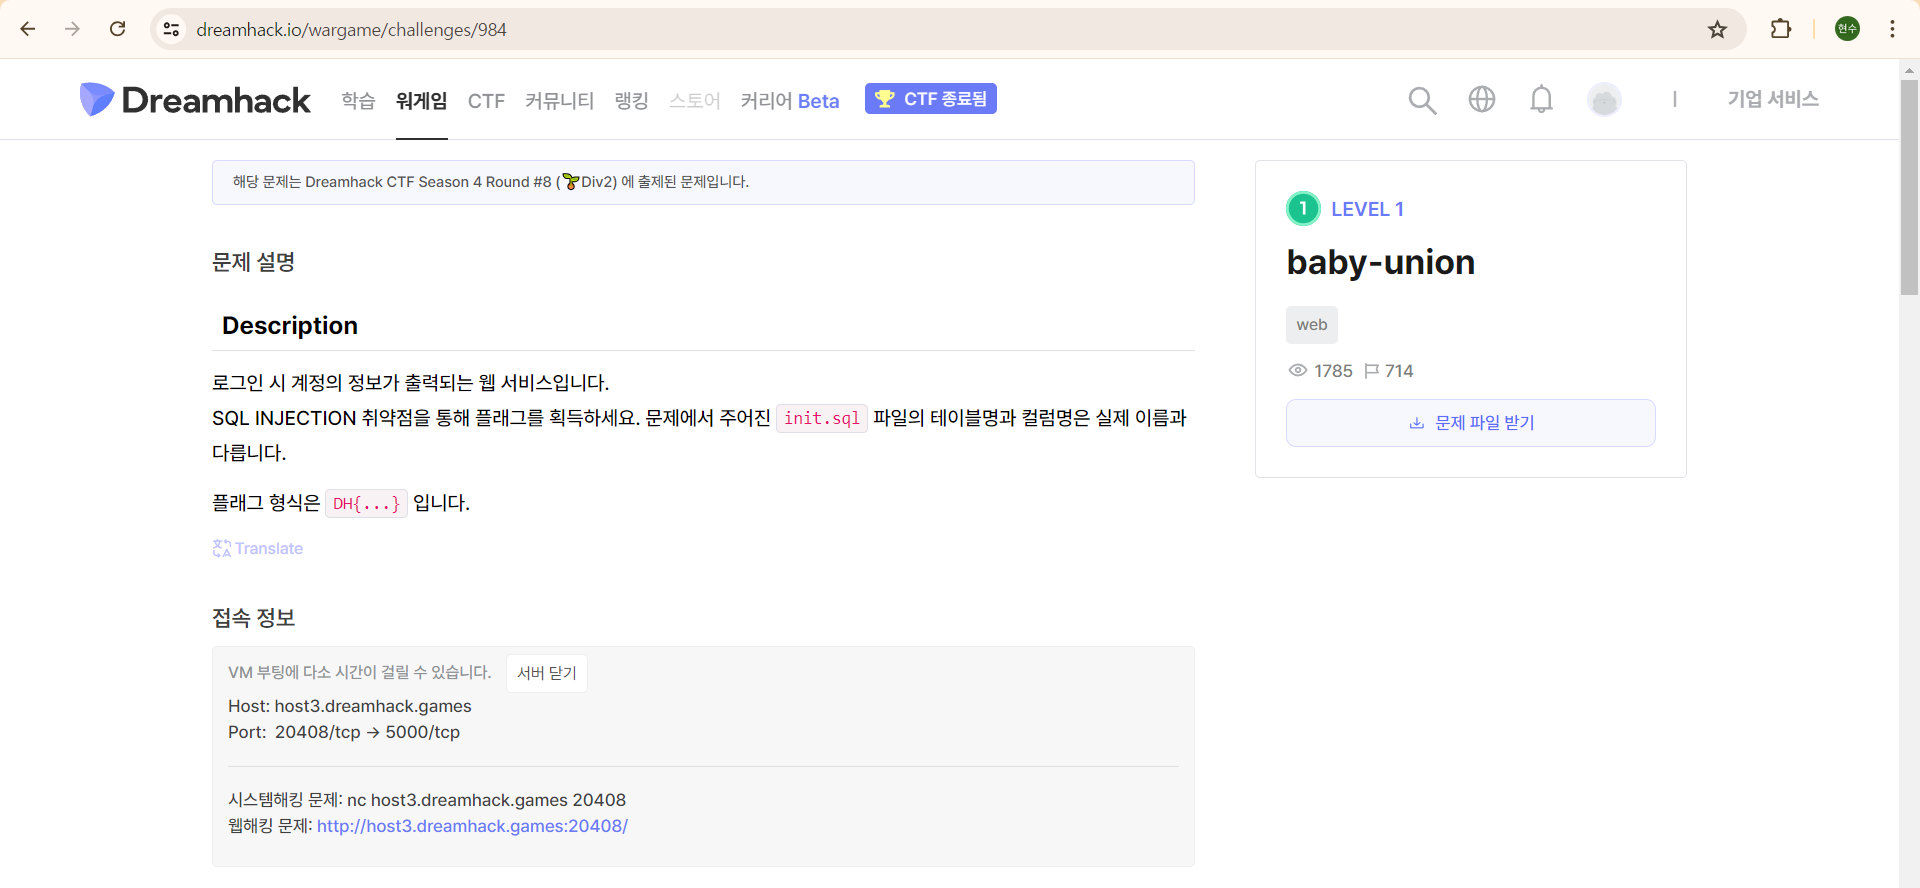
Task: Open the 학습 menu
Action: [x=358, y=100]
